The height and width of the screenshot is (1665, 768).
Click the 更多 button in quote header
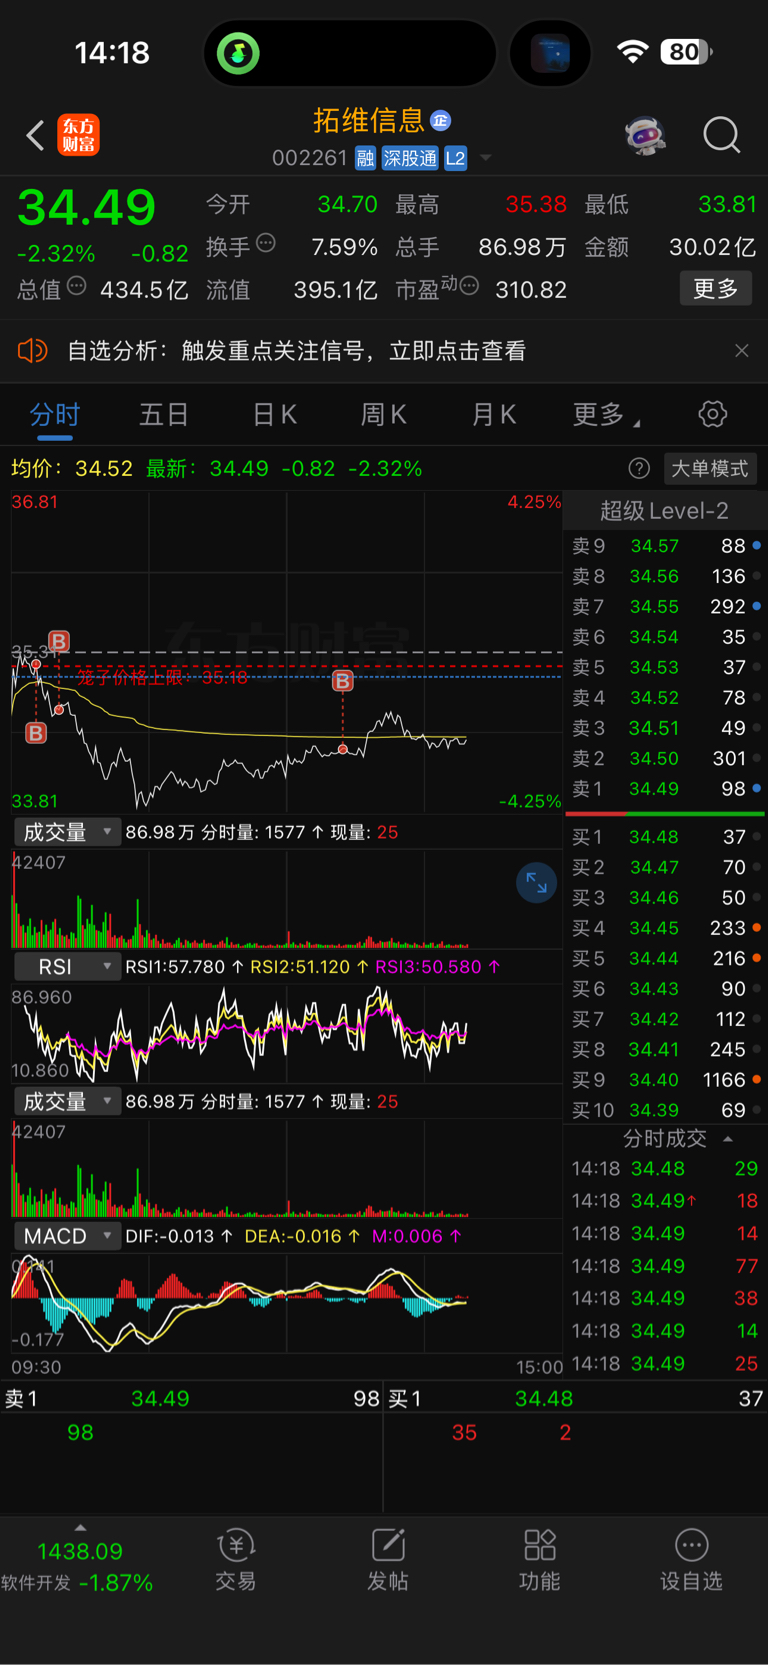pyautogui.click(x=715, y=289)
